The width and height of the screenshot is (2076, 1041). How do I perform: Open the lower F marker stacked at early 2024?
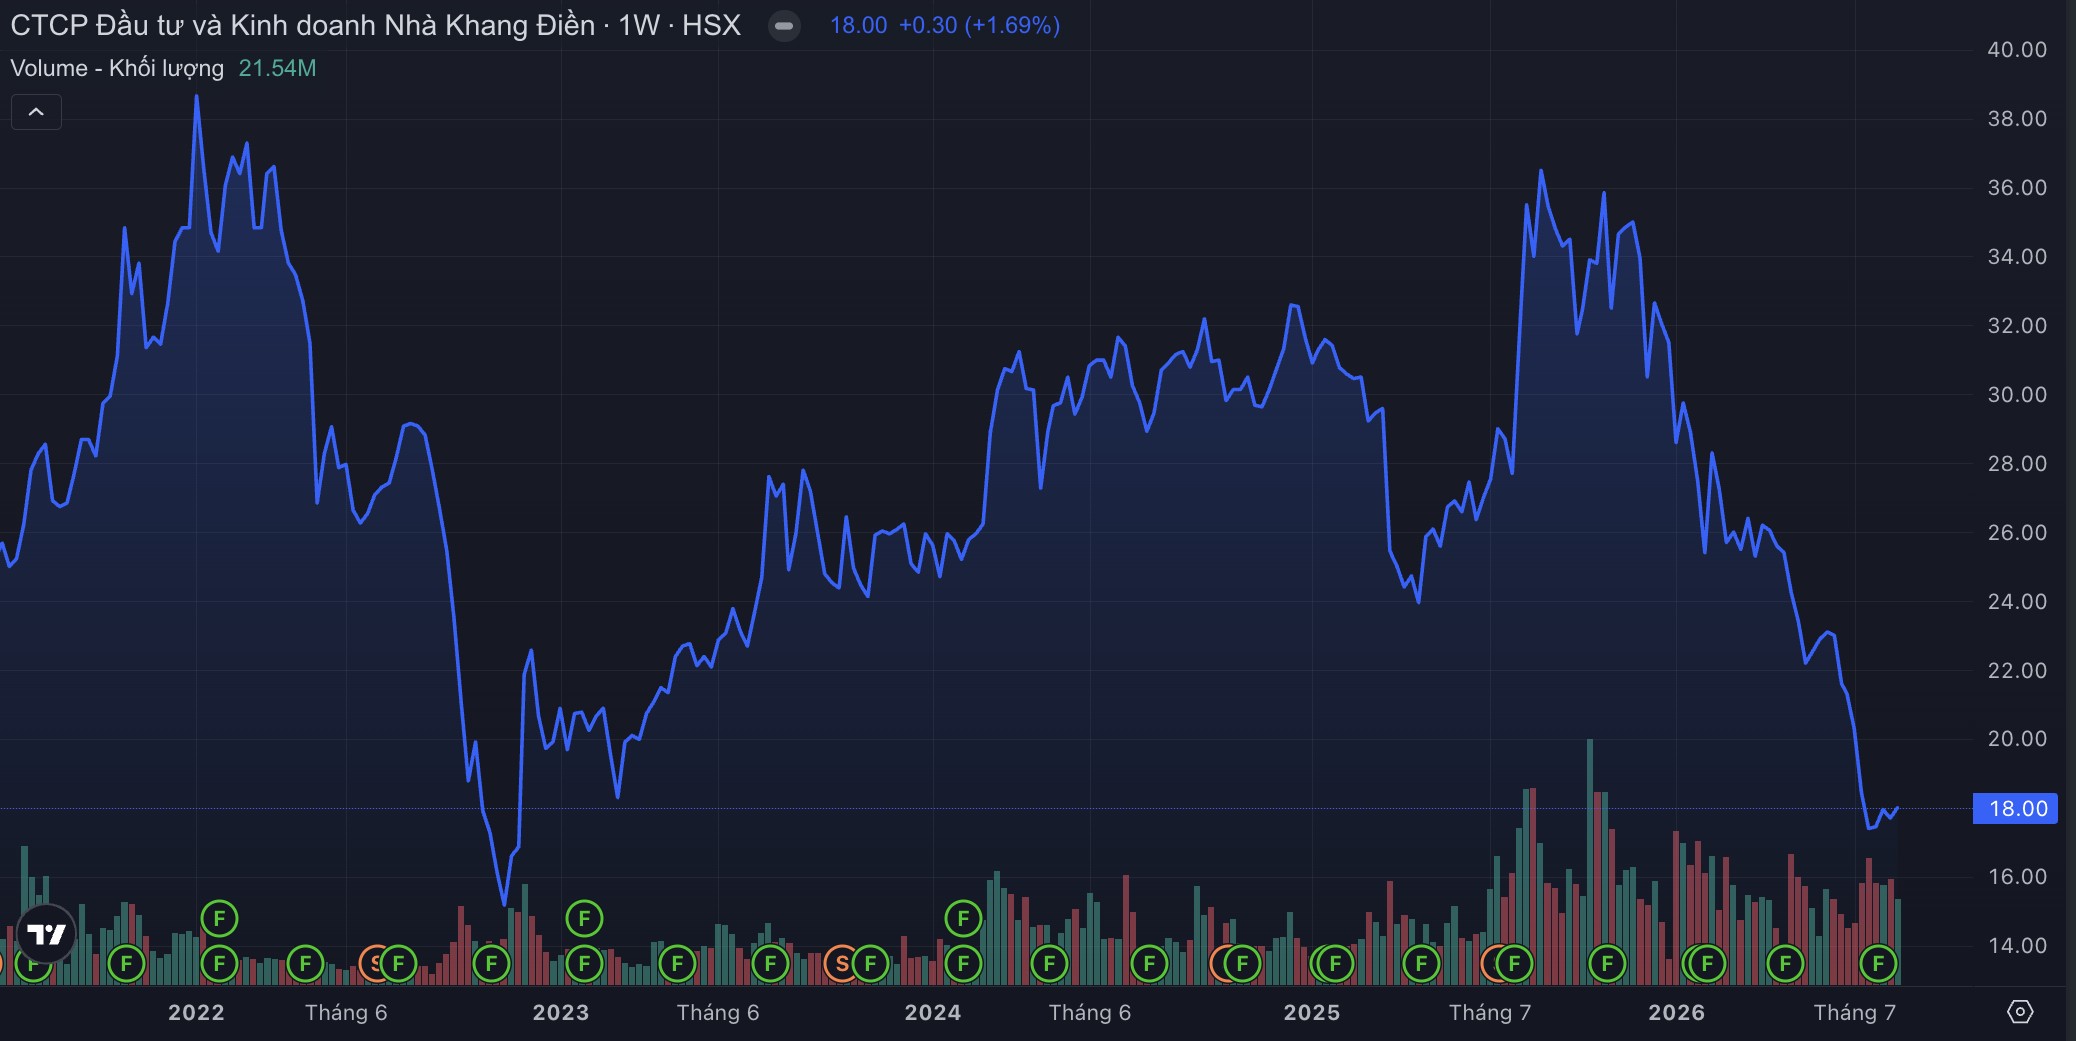tap(963, 964)
